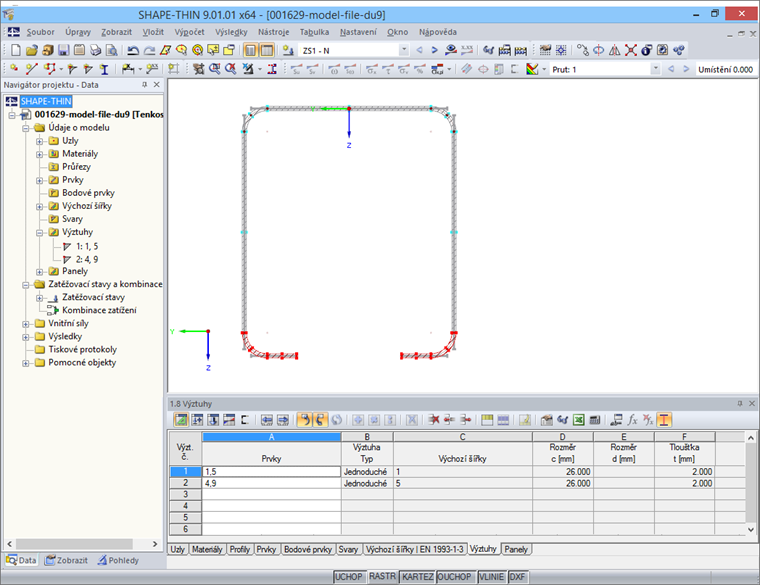Undo the last action
The width and height of the screenshot is (760, 585).
pyautogui.click(x=133, y=50)
